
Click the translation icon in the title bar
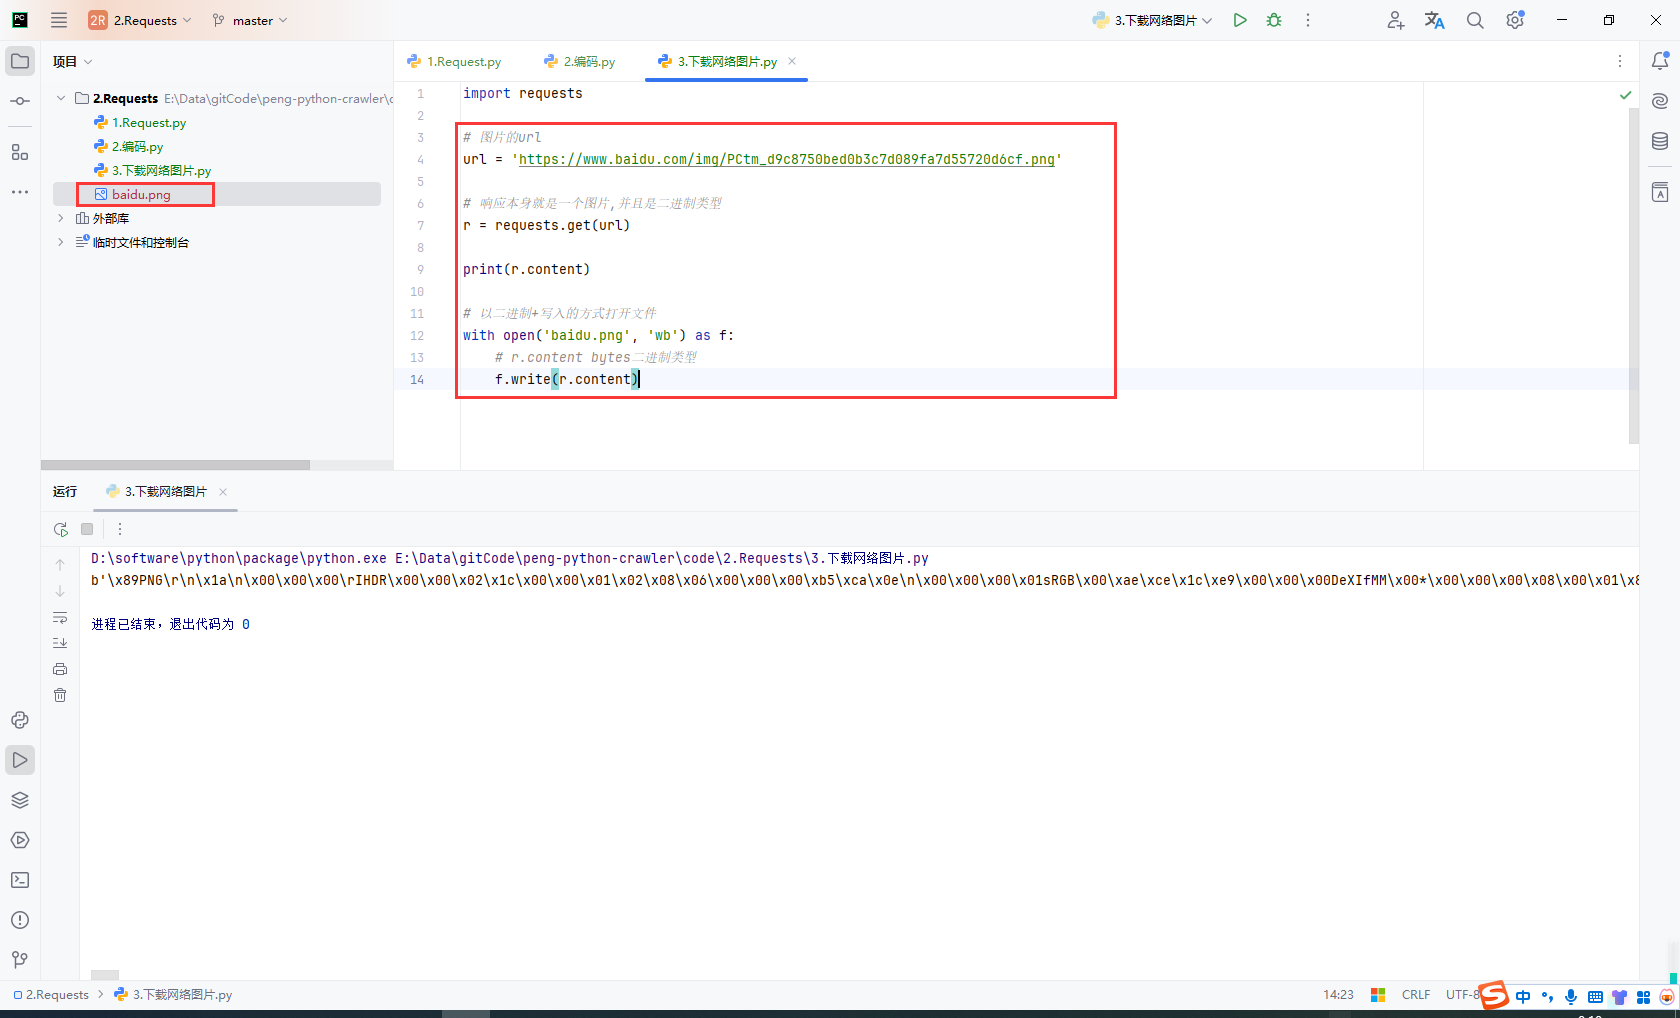1435,20
